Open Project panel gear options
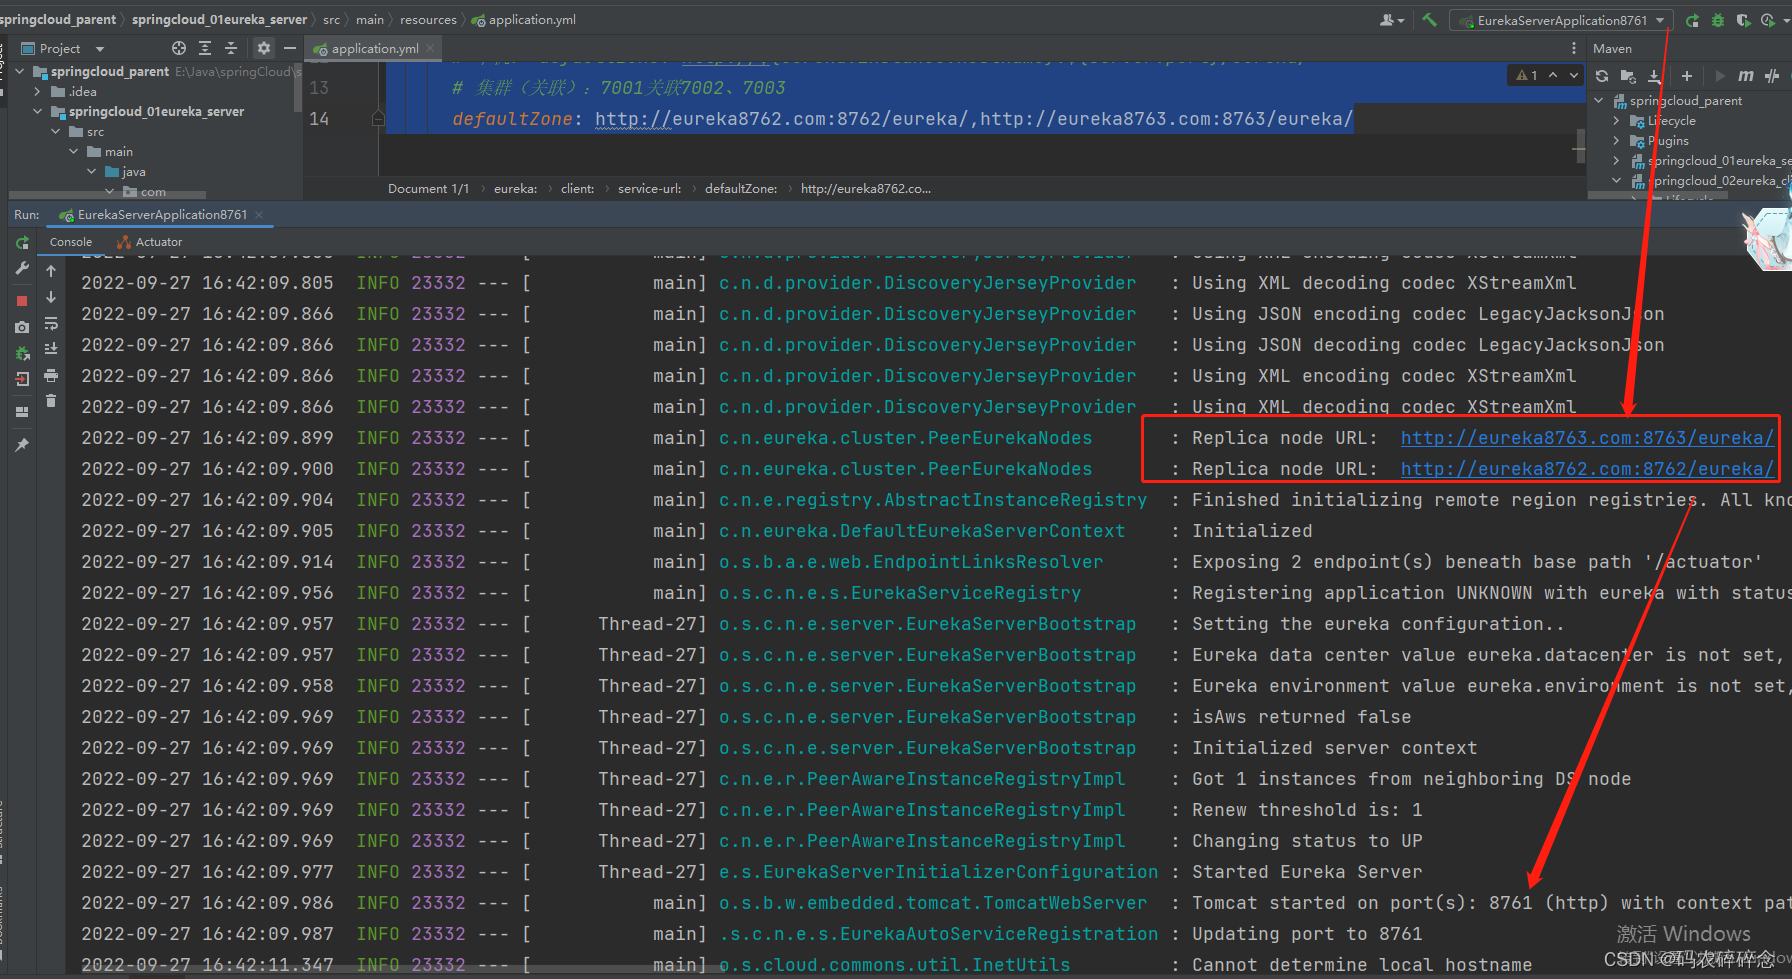This screenshot has height=979, width=1792. pyautogui.click(x=264, y=48)
